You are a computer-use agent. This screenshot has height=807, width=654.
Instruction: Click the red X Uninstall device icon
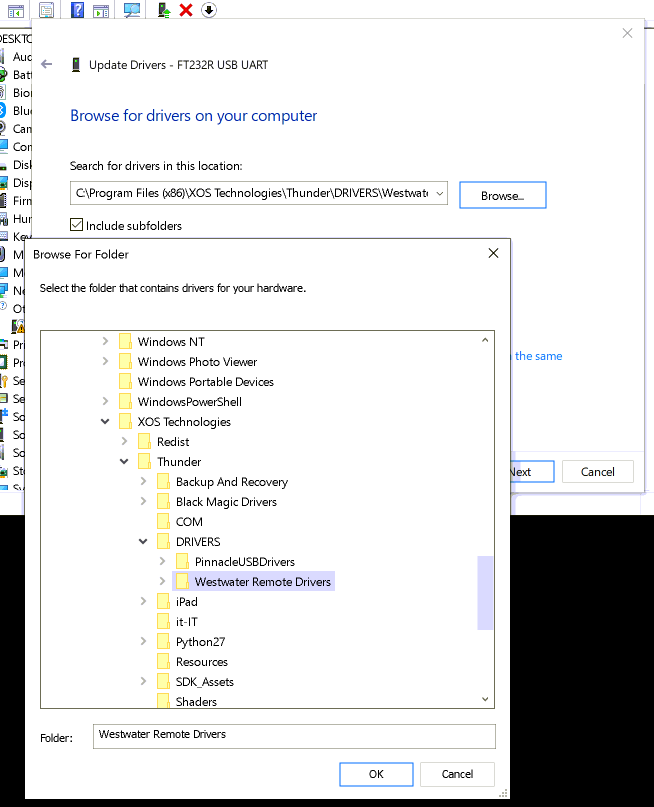tap(186, 10)
